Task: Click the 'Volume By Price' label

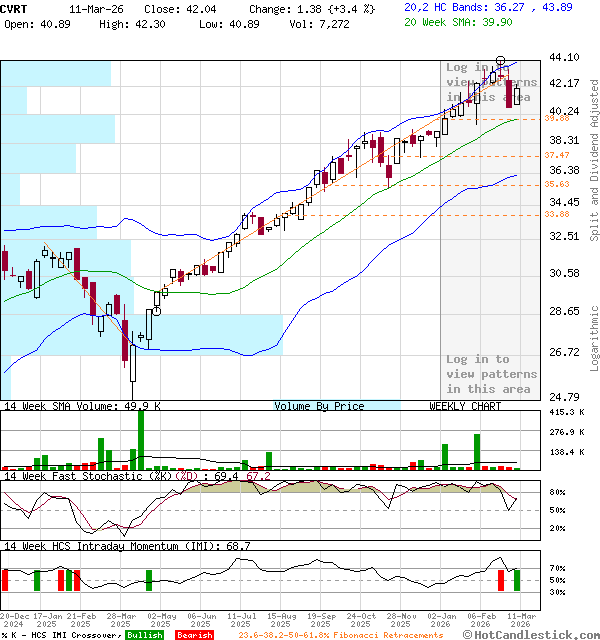Action: [319, 406]
